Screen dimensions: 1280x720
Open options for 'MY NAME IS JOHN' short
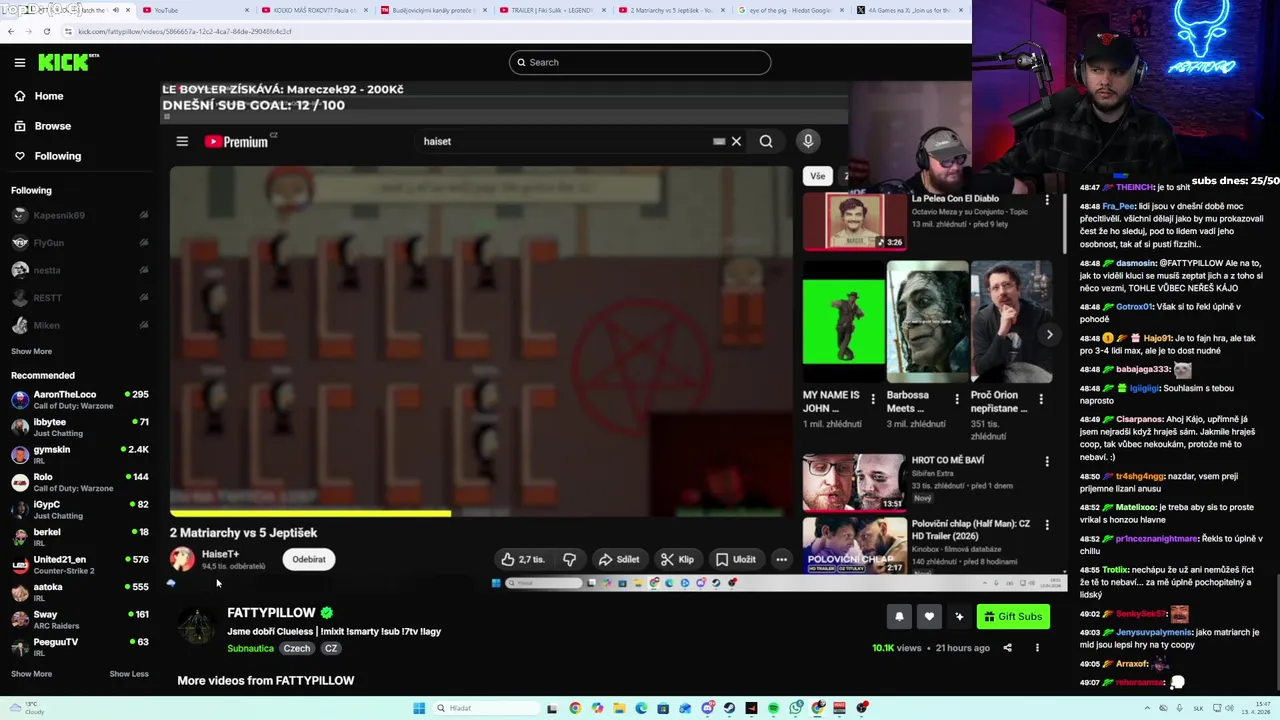pyautogui.click(x=873, y=399)
